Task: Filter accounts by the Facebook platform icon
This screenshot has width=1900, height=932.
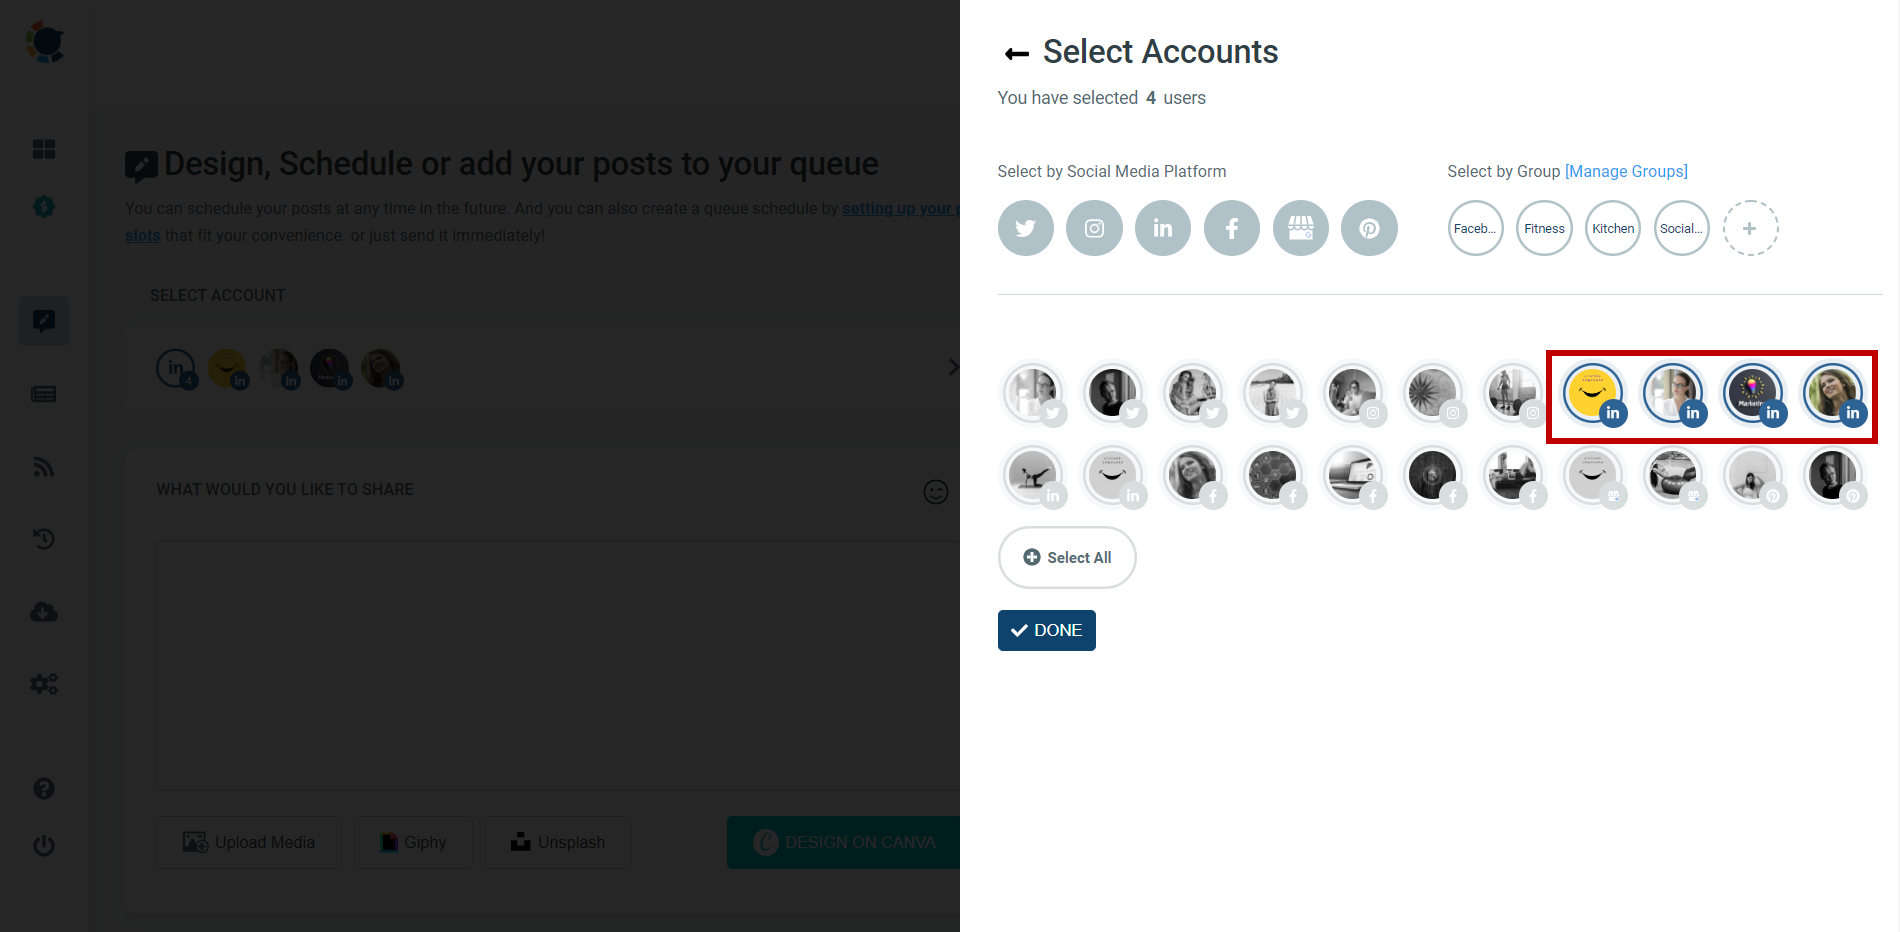Action: [1232, 228]
